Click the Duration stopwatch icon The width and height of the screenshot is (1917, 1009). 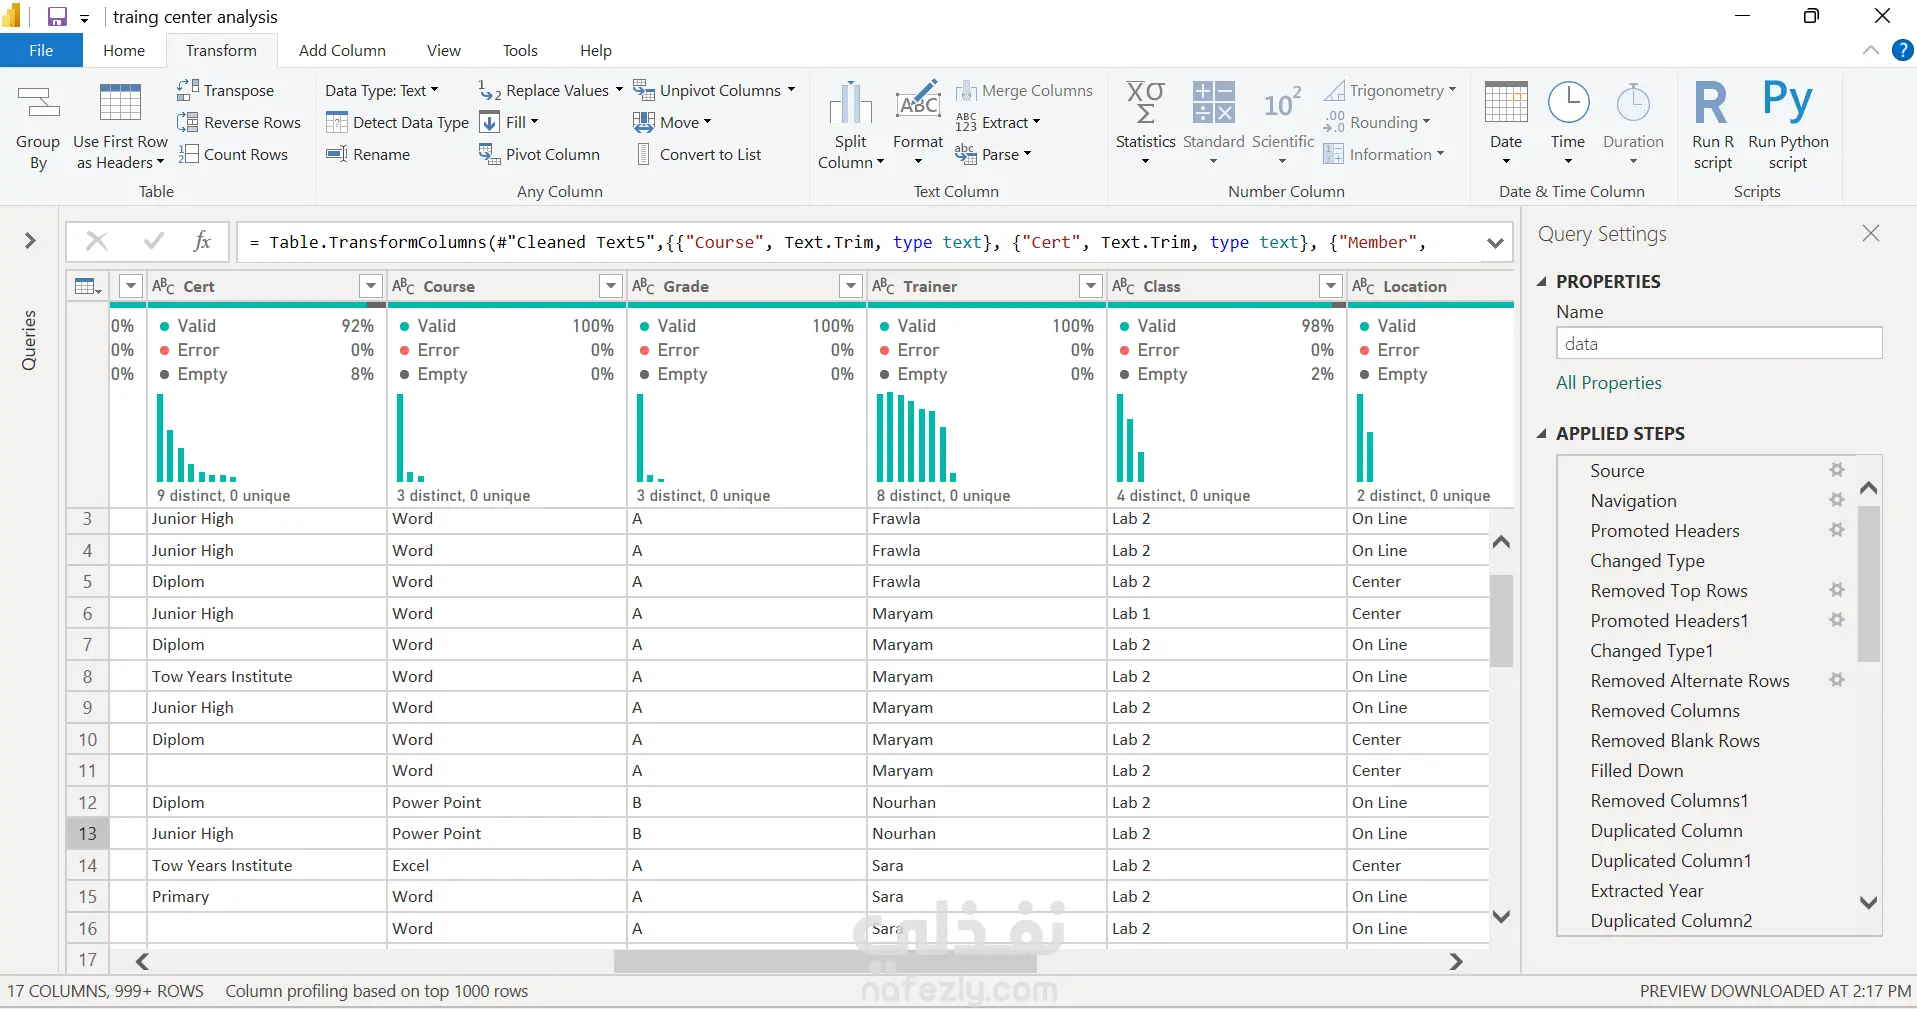point(1633,103)
